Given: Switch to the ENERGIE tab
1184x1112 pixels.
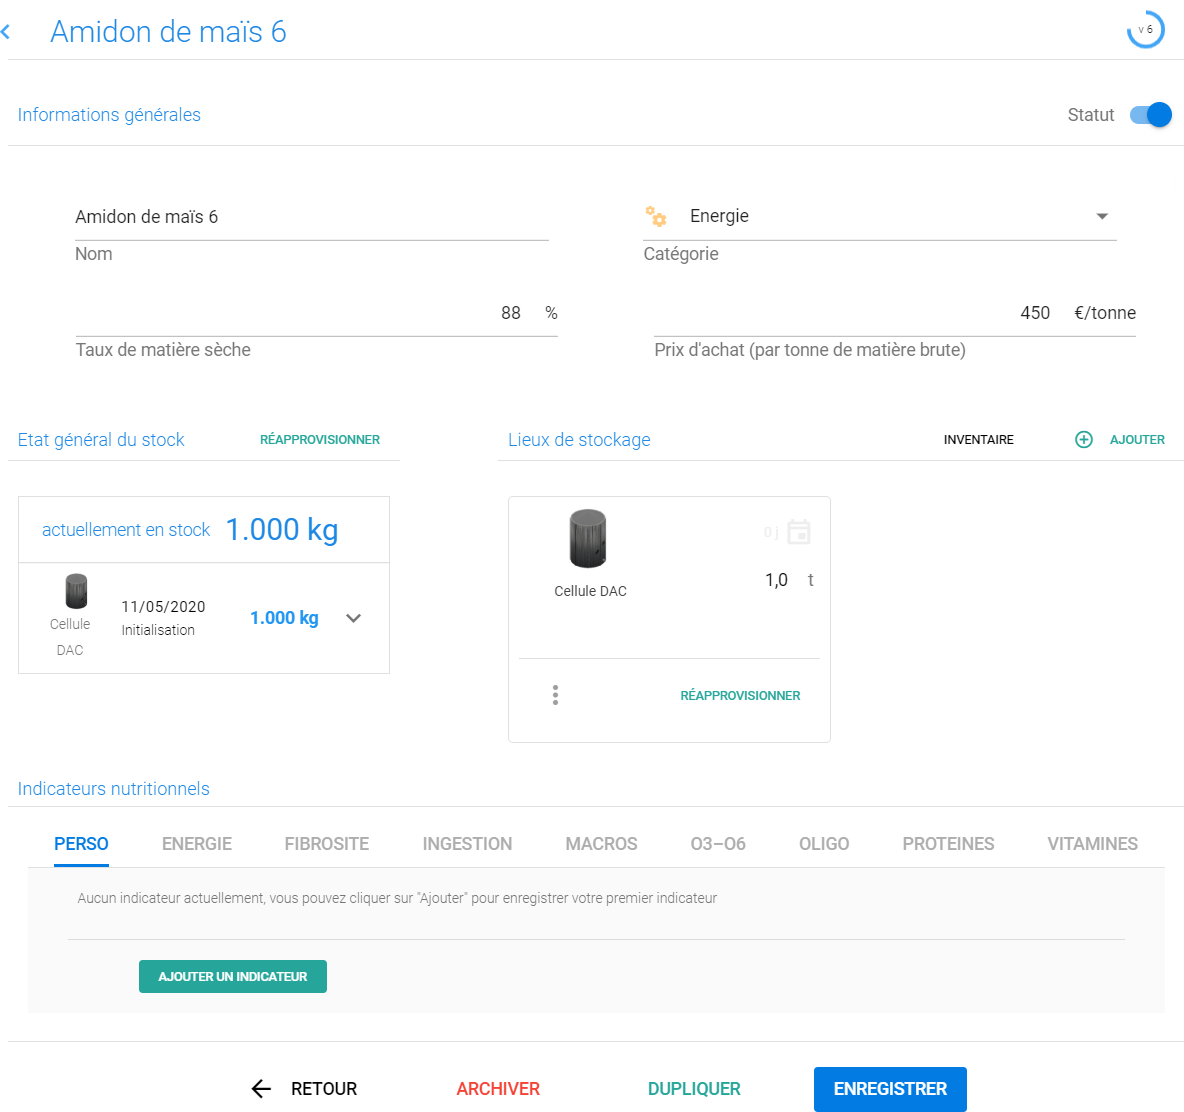Looking at the screenshot, I should point(196,844).
